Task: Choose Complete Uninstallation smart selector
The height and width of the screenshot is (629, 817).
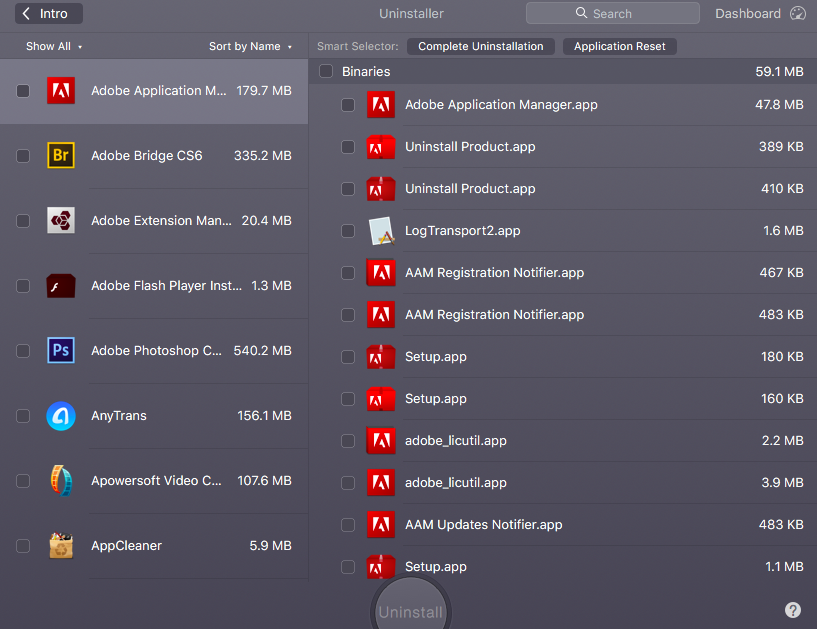Action: pyautogui.click(x=480, y=46)
